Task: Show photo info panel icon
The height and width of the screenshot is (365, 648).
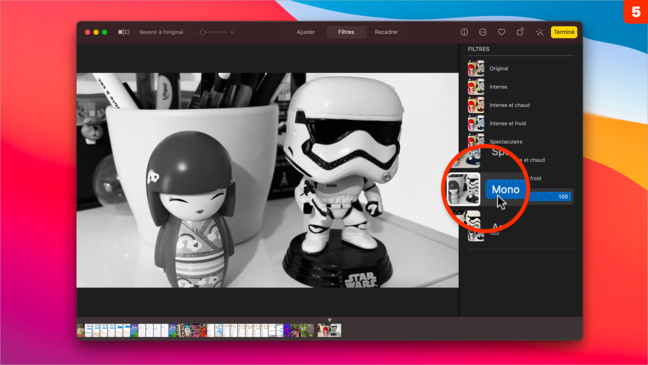Action: [464, 32]
